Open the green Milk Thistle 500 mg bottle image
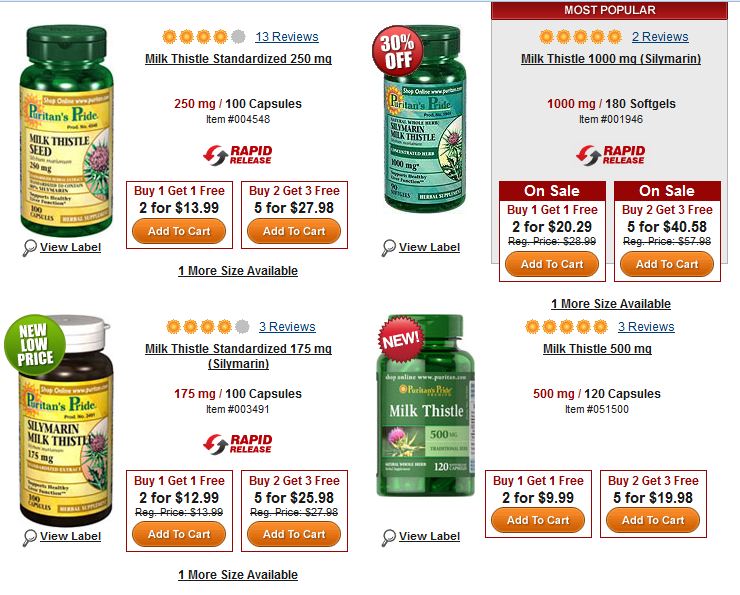The image size is (740, 595). pos(425,405)
